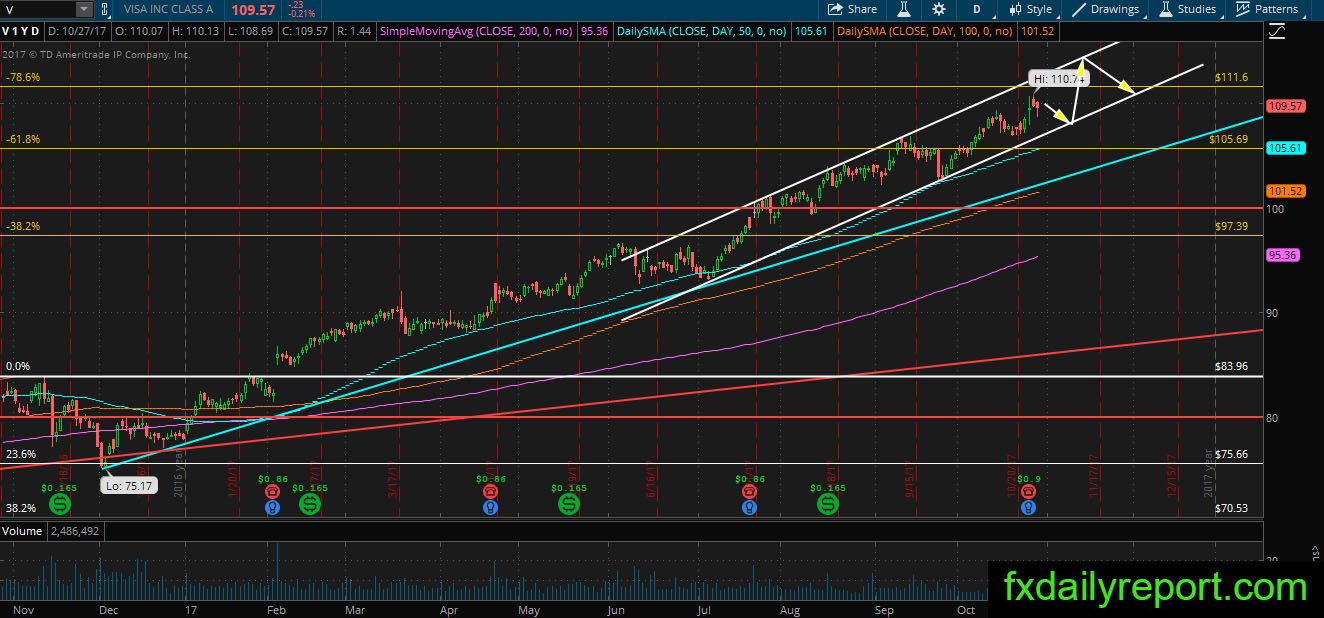Click the symbol link icon beside ticker box
Viewport: 1324px width, 618px height.
tap(103, 9)
